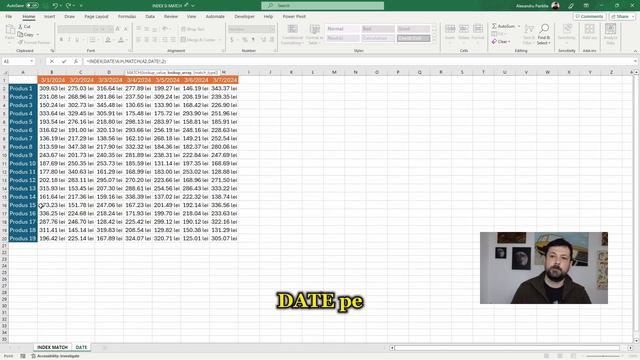Open Customize Quick Access Toolbar dropdown

pyautogui.click(x=81, y=6)
